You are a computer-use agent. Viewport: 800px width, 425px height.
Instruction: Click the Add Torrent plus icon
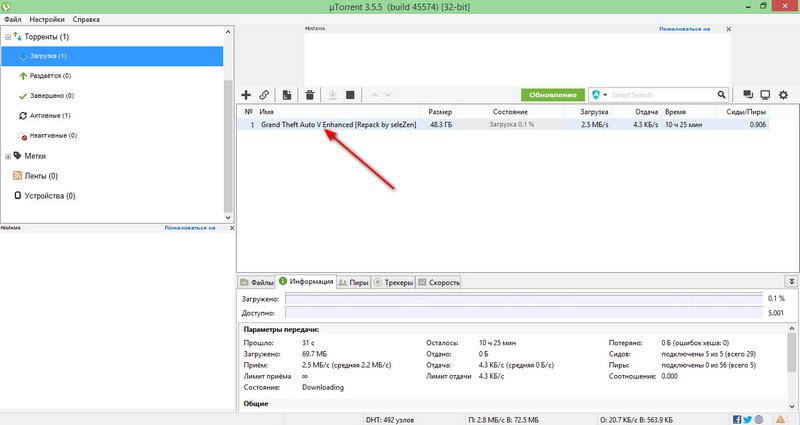(246, 94)
